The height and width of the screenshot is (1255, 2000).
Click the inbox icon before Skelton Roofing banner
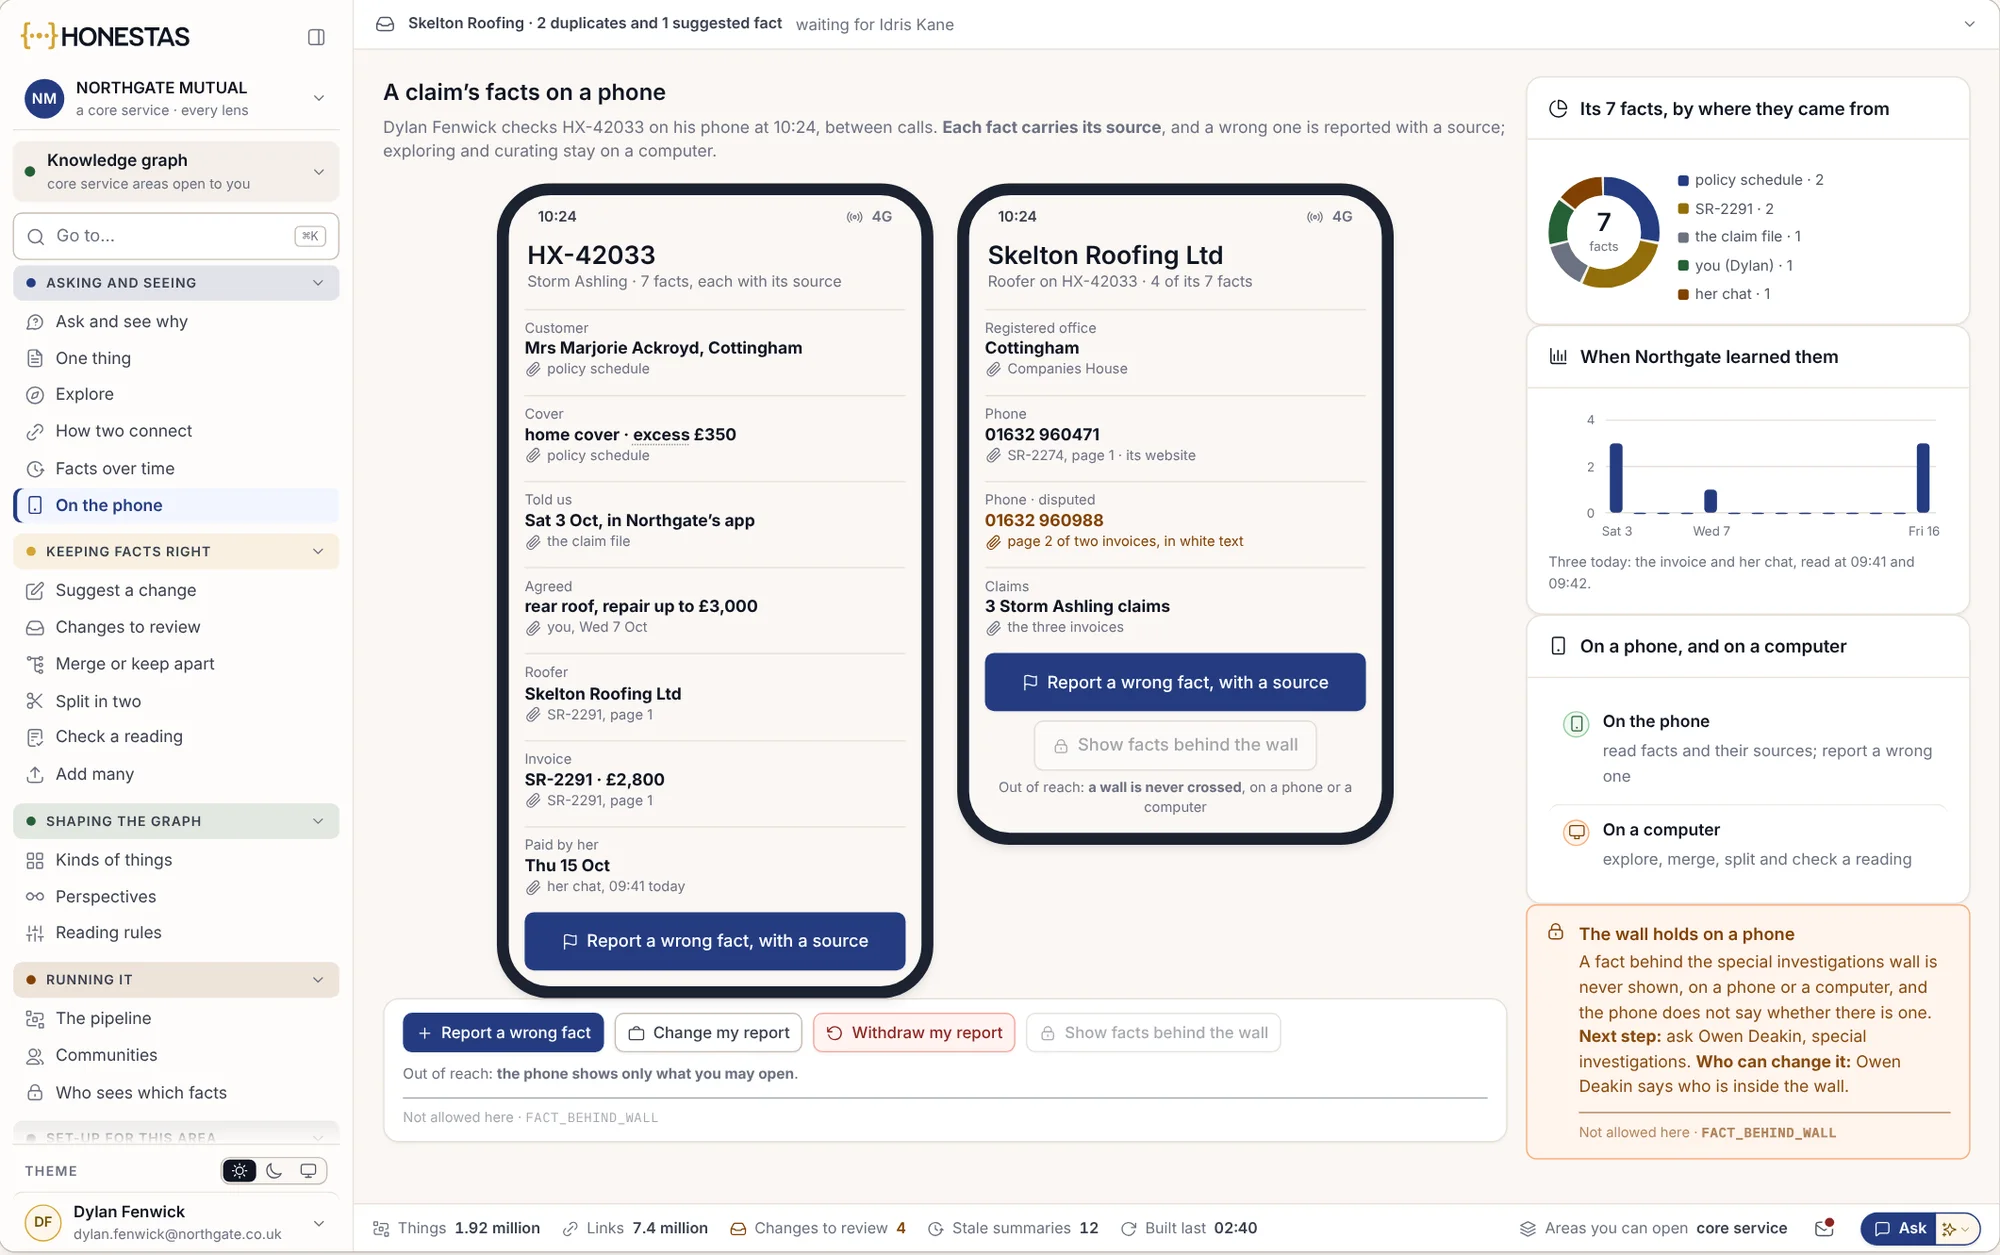[385, 24]
